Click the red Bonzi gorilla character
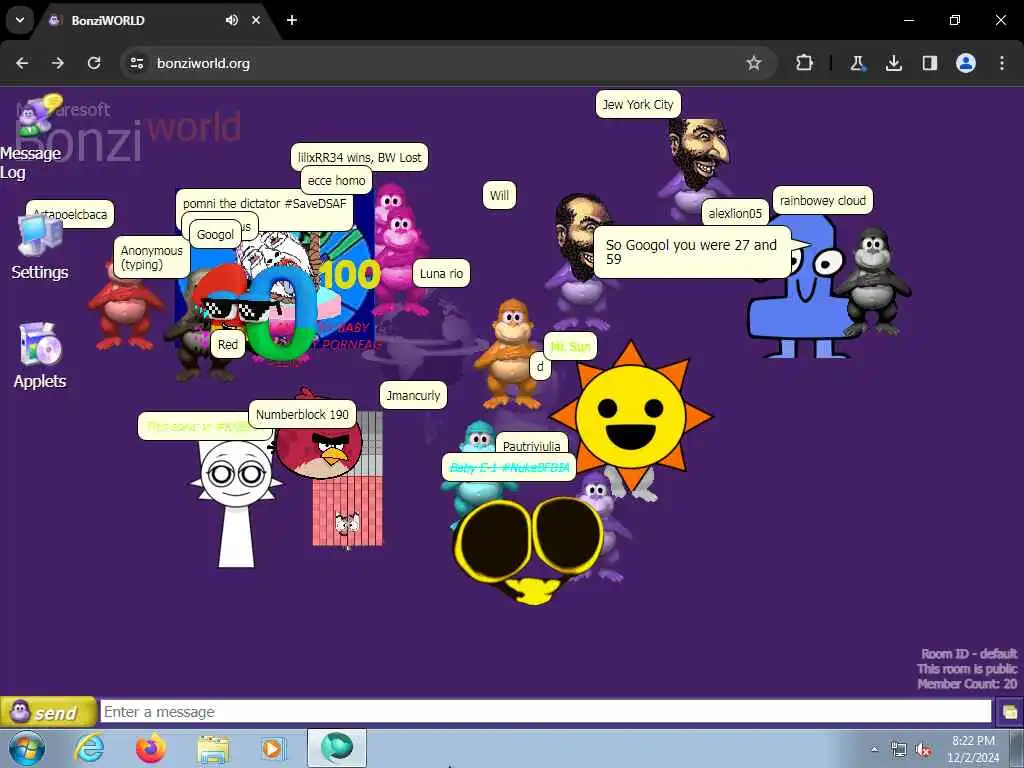Viewport: 1024px width, 768px height. [x=124, y=307]
